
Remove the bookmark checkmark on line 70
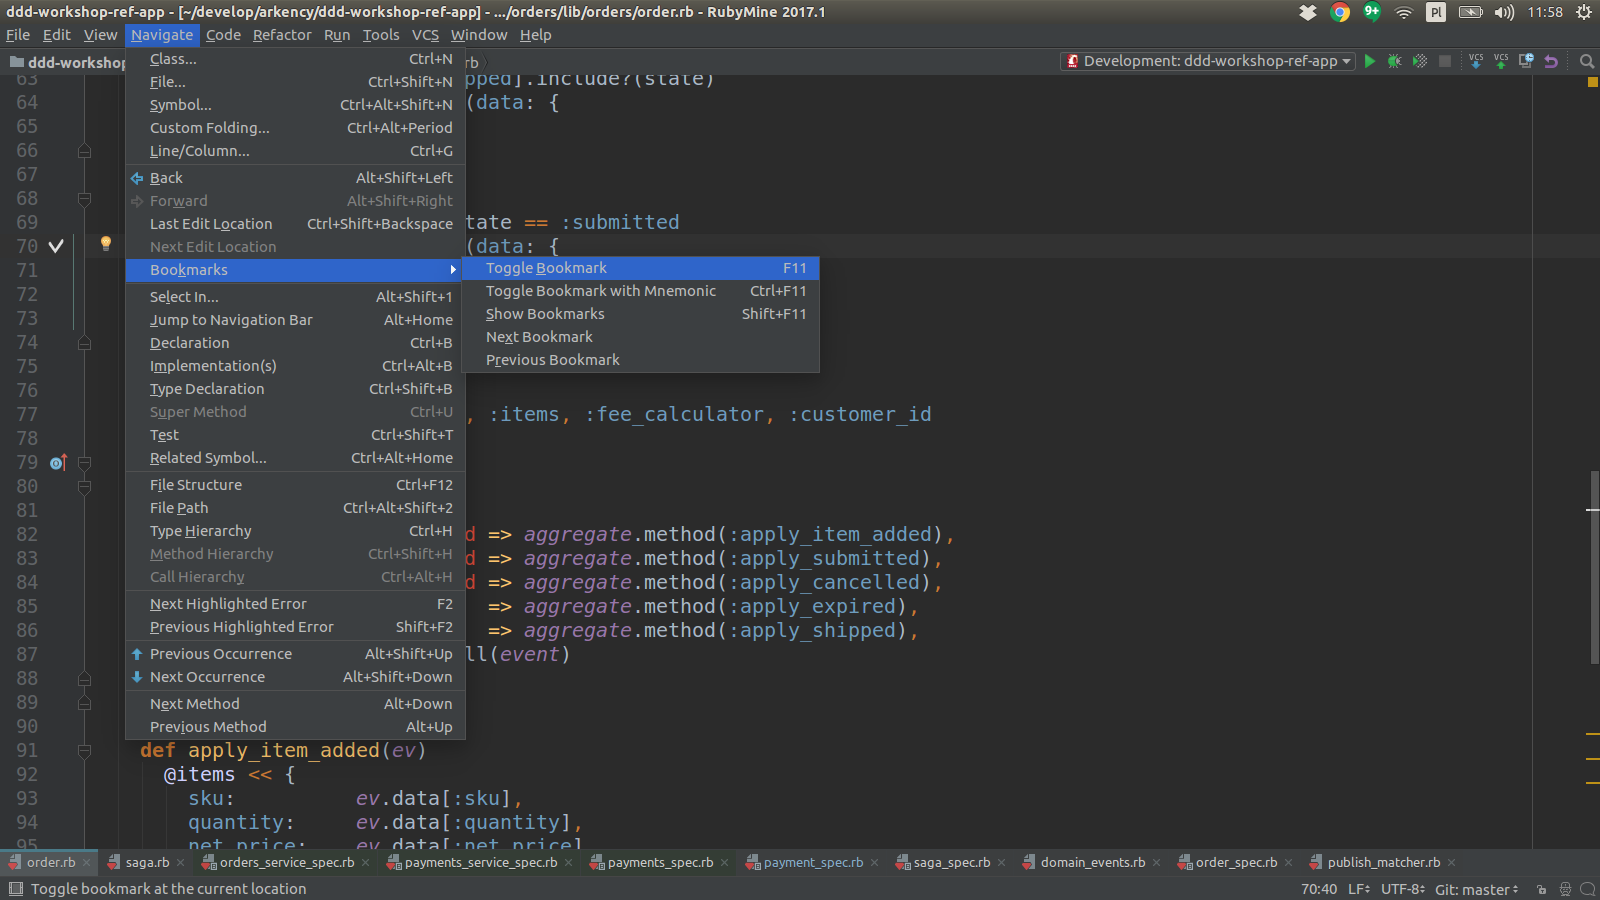click(56, 246)
